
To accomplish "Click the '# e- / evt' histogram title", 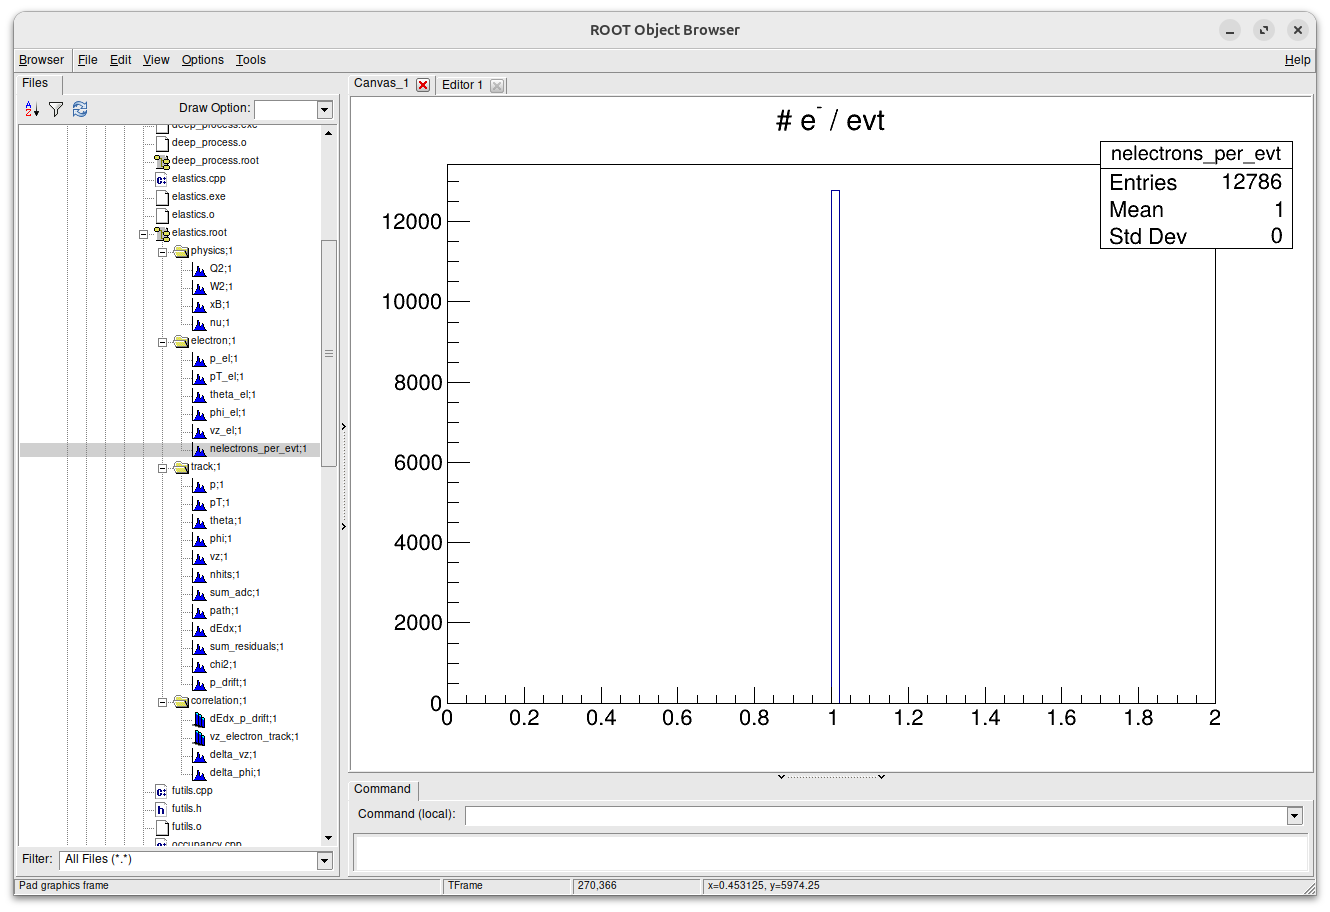I will (x=830, y=121).
